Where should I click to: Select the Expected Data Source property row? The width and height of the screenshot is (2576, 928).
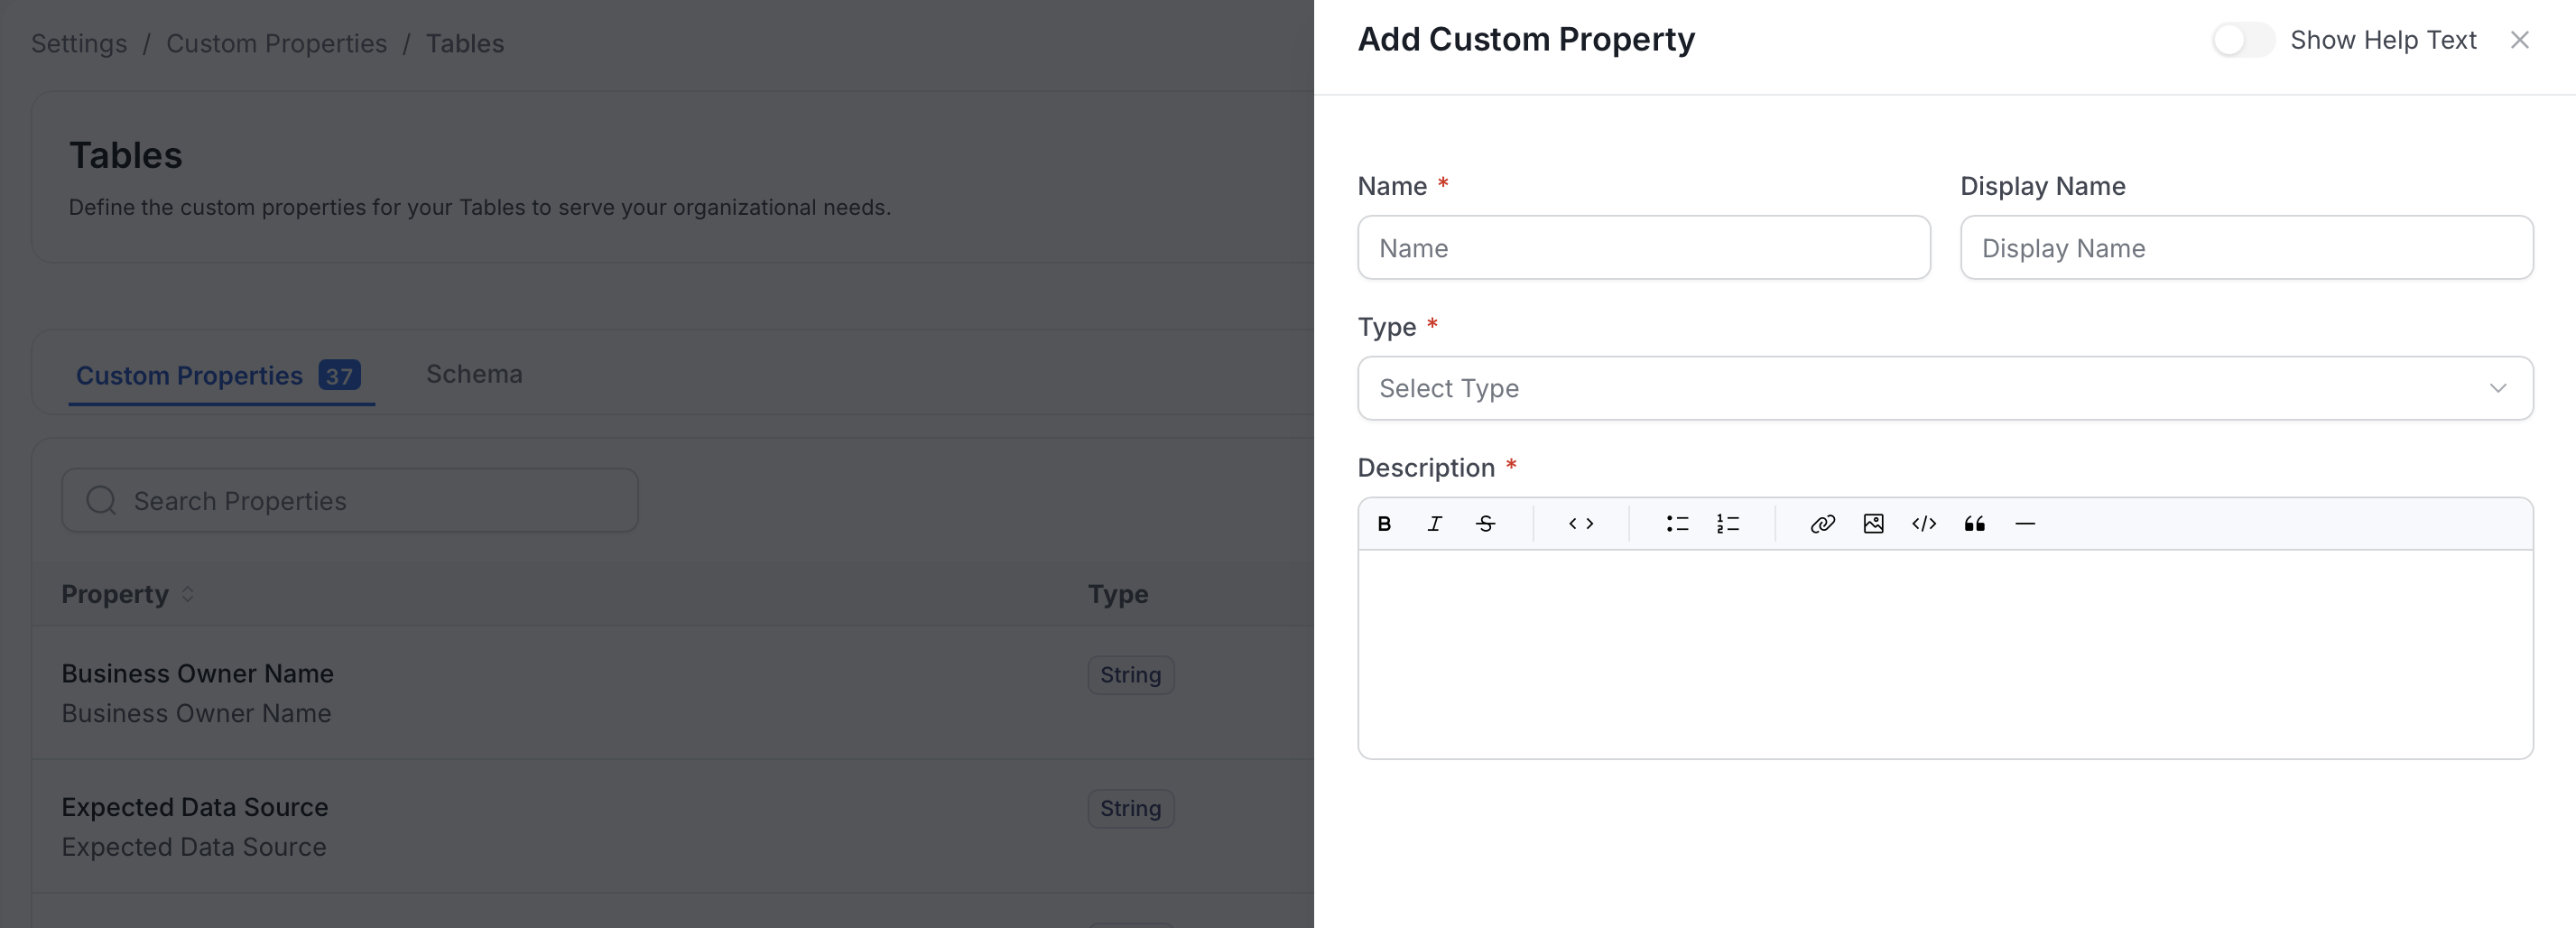point(672,826)
